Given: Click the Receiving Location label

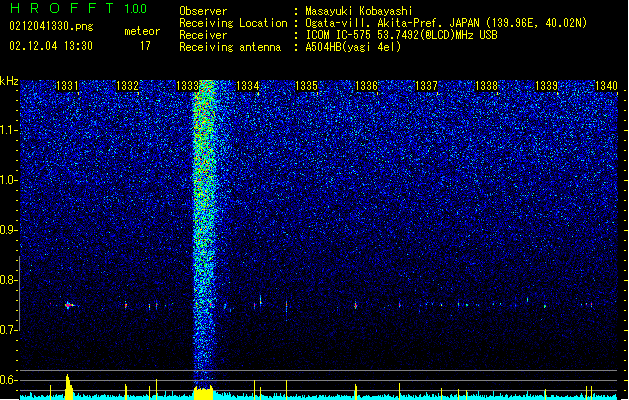Looking at the screenshot, I should tap(233, 23).
